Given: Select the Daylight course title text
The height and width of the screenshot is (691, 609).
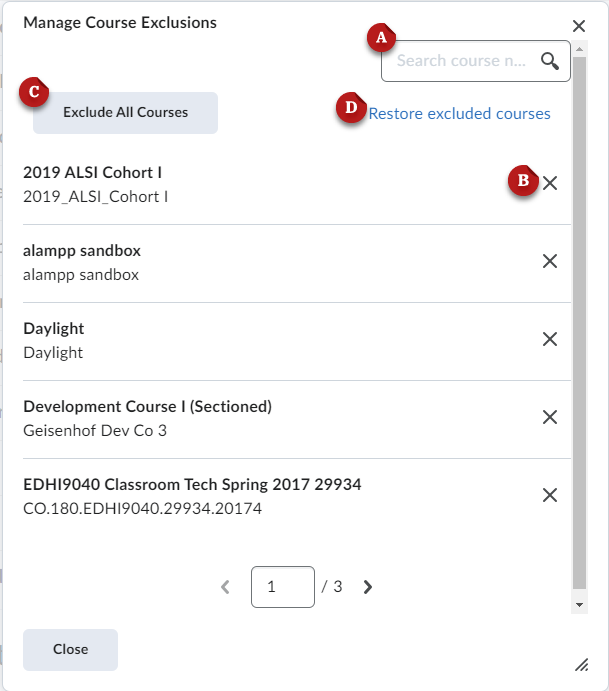Looking at the screenshot, I should click(54, 329).
